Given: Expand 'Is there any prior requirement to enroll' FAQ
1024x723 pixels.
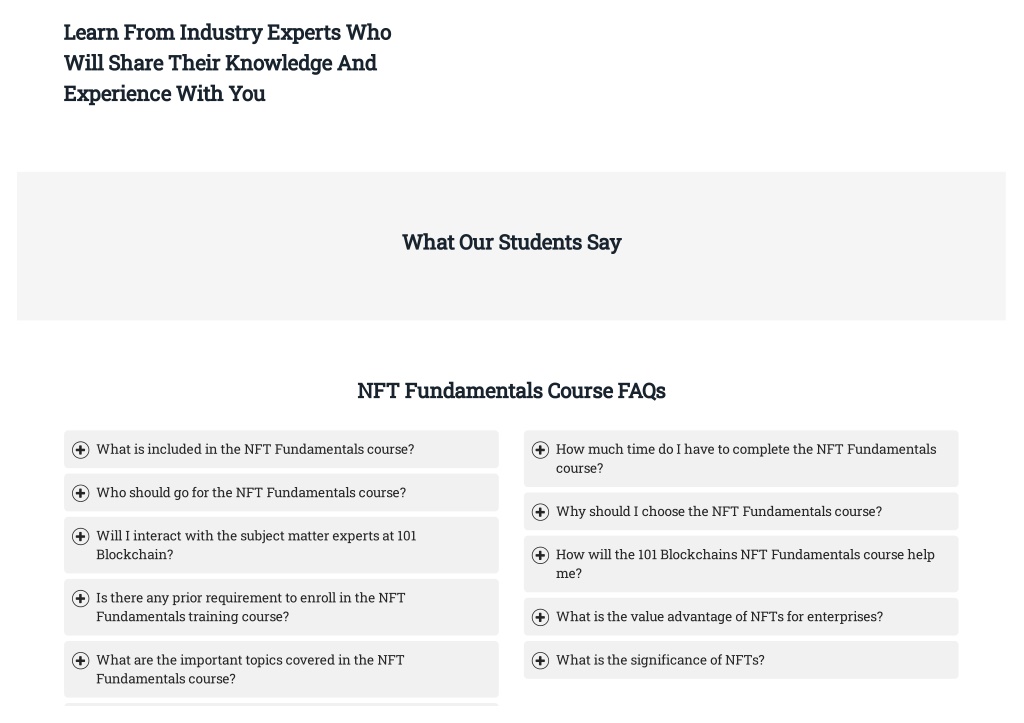Looking at the screenshot, I should [x=281, y=607].
